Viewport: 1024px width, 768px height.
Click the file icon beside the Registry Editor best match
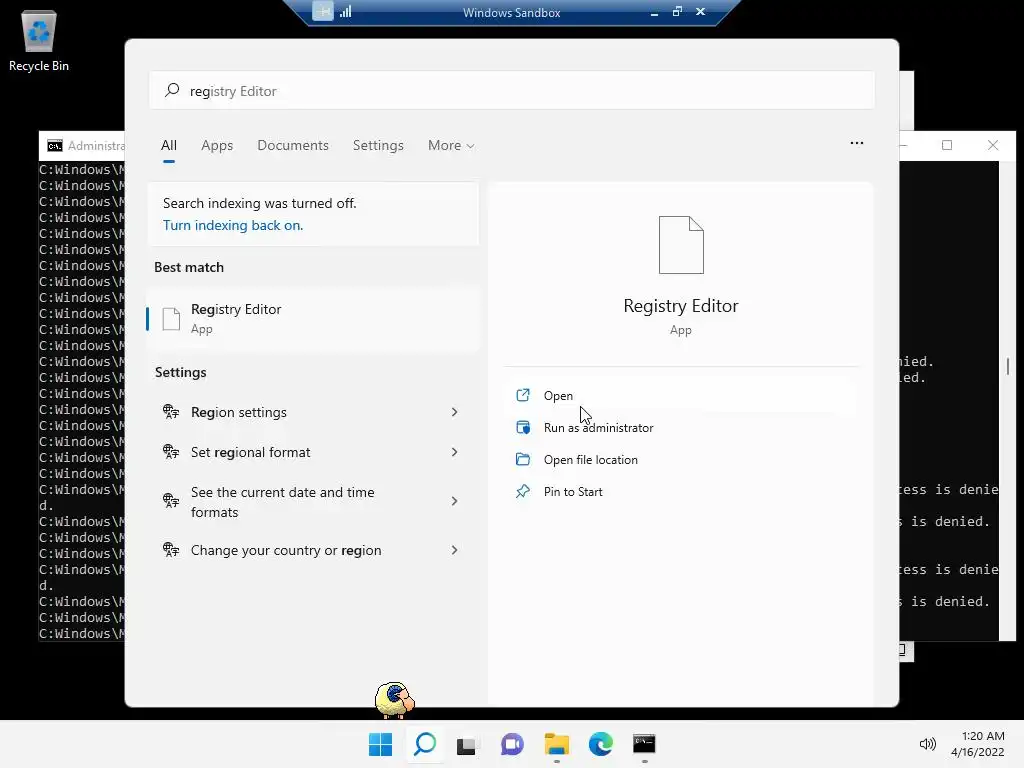[171, 319]
